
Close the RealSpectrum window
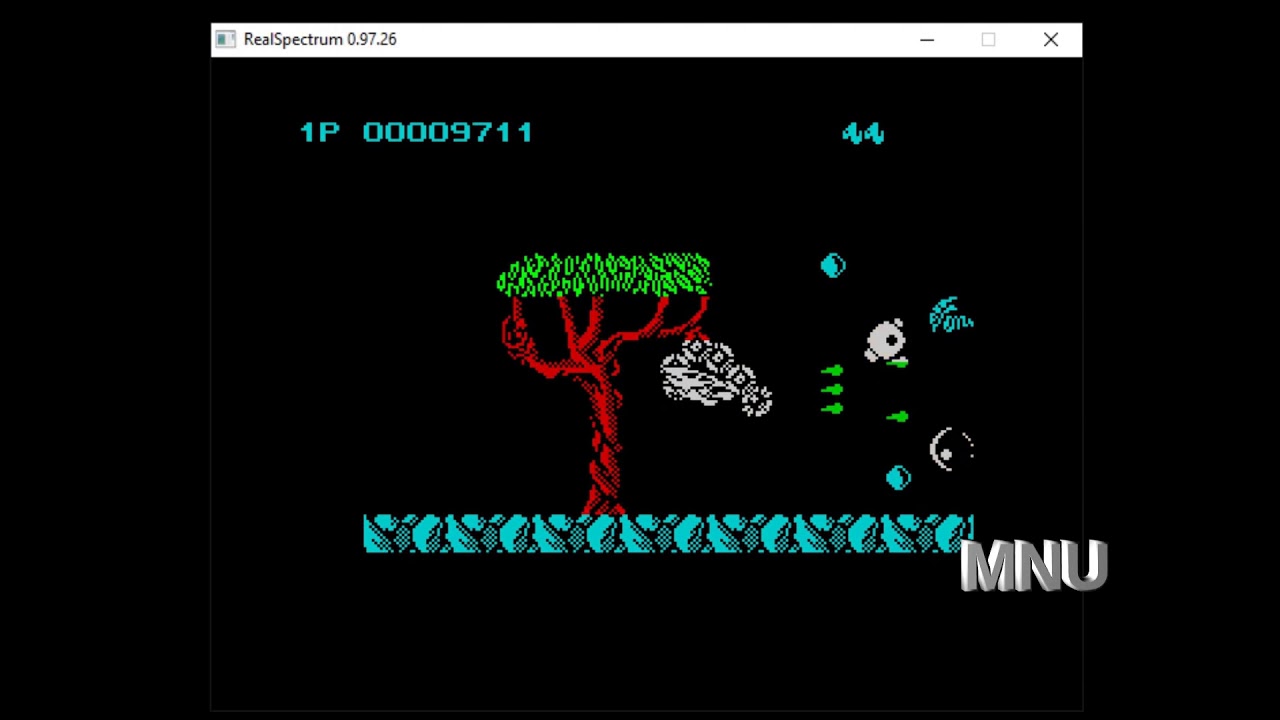(x=1050, y=40)
